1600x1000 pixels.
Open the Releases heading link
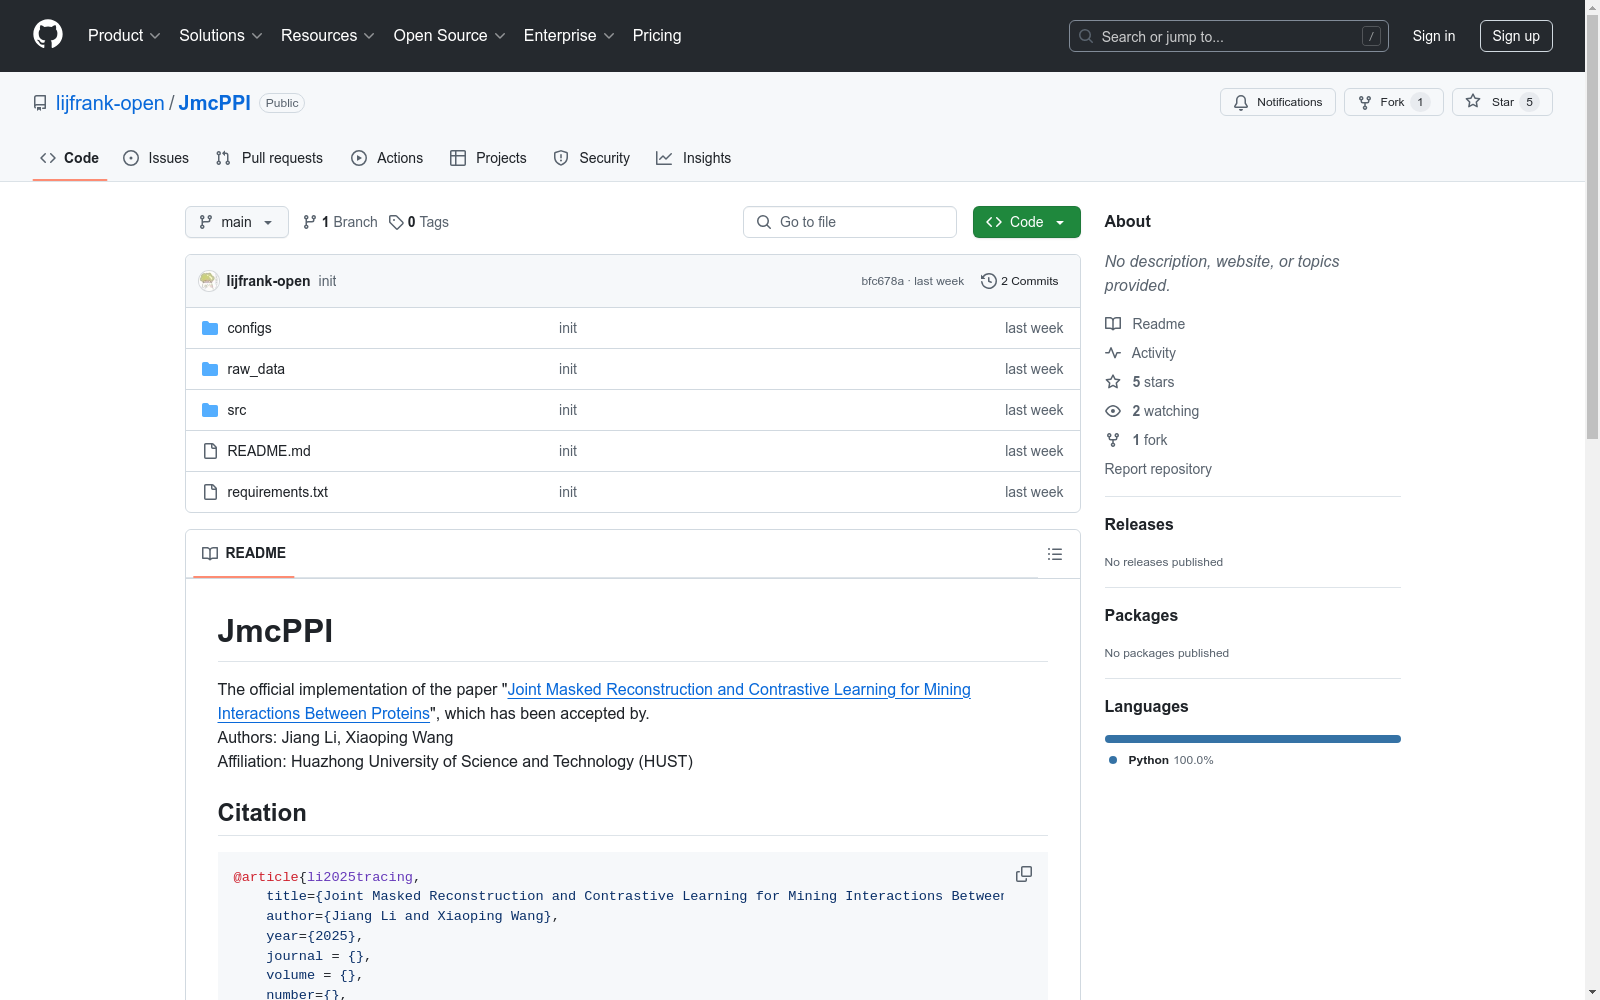(1139, 524)
